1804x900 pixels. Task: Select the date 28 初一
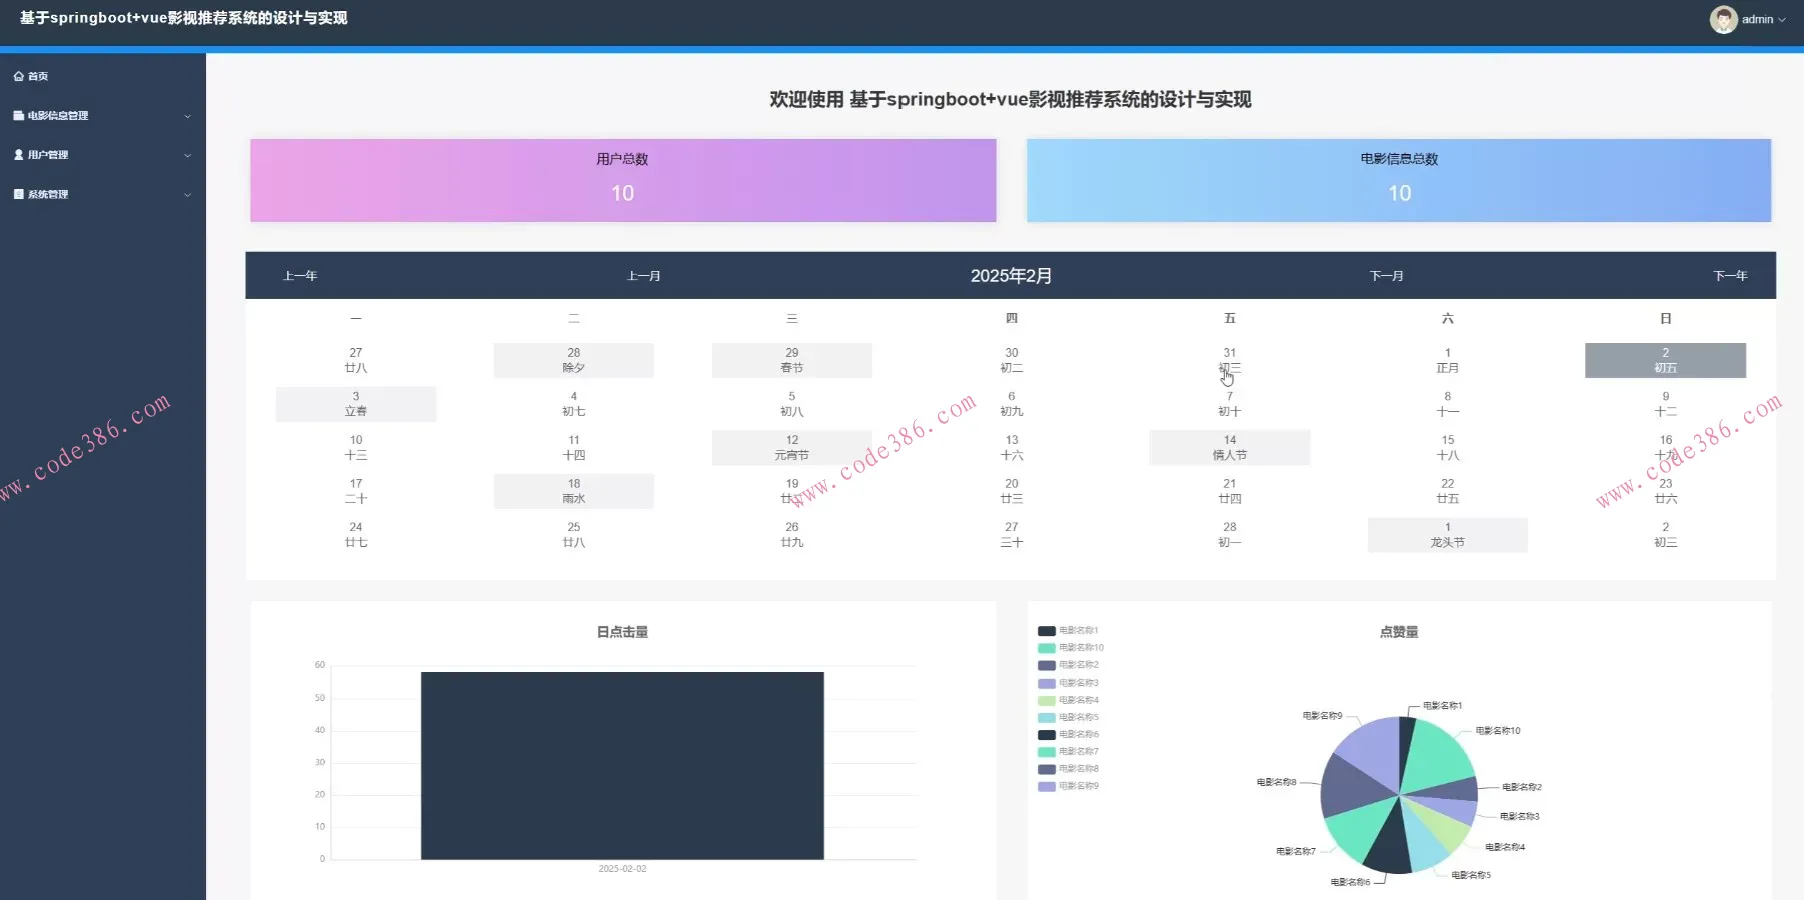pyautogui.click(x=1230, y=535)
